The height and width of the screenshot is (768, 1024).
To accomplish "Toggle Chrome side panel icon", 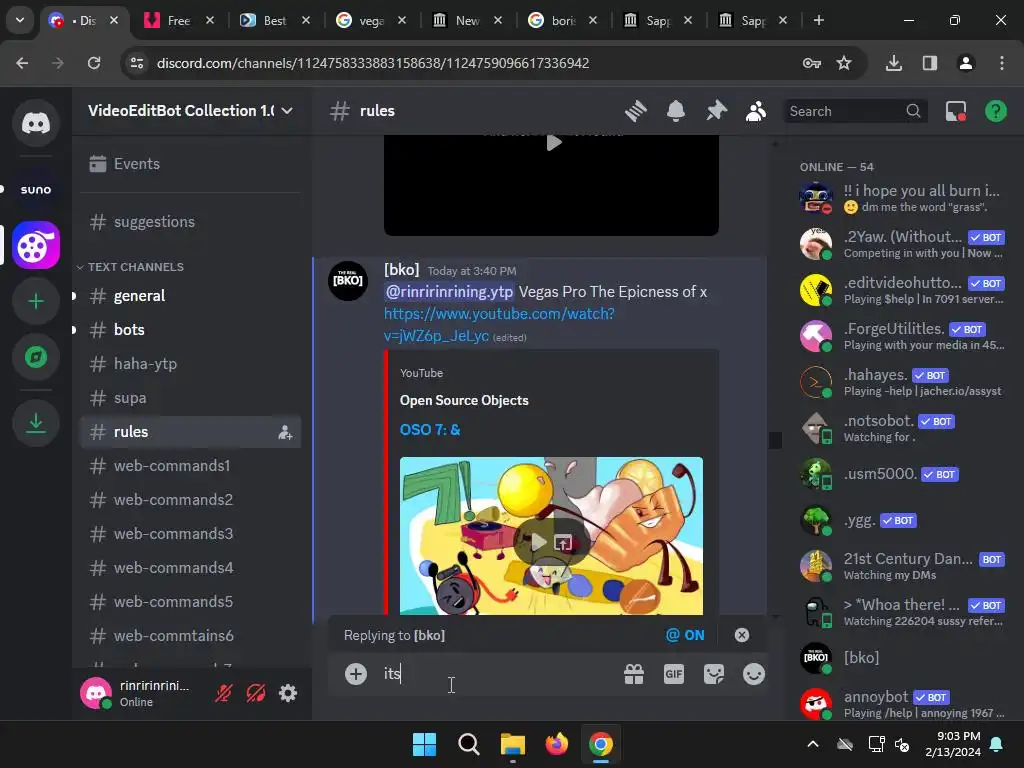I will [929, 63].
